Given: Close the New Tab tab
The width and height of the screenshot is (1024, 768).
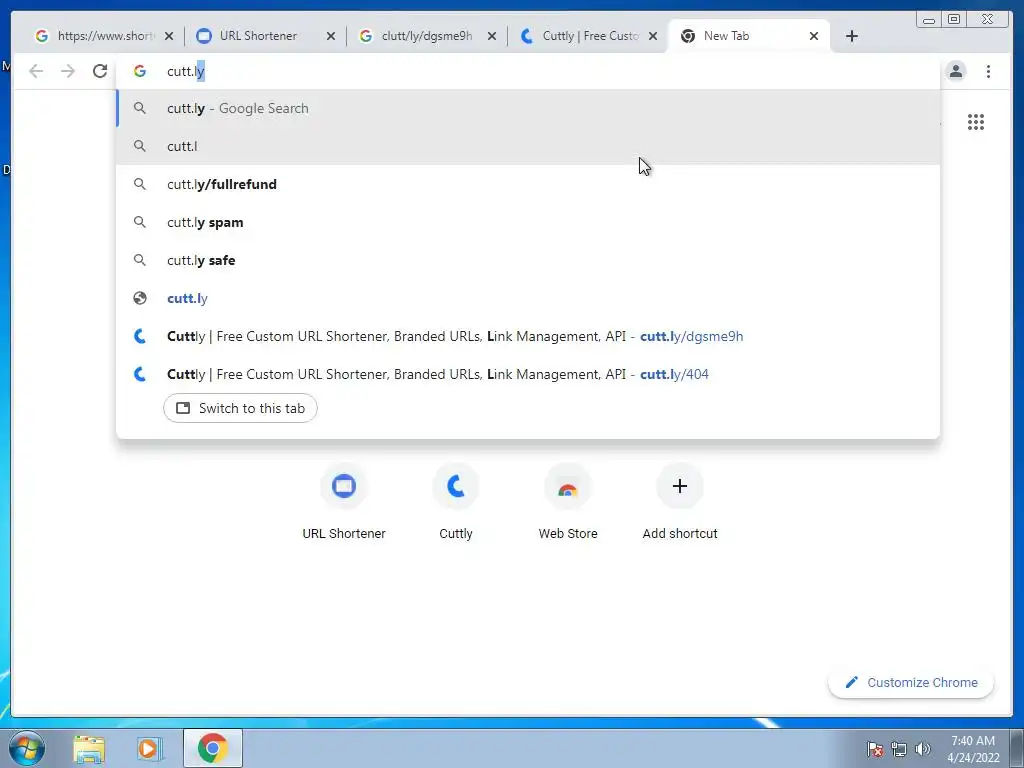Looking at the screenshot, I should pos(814,36).
